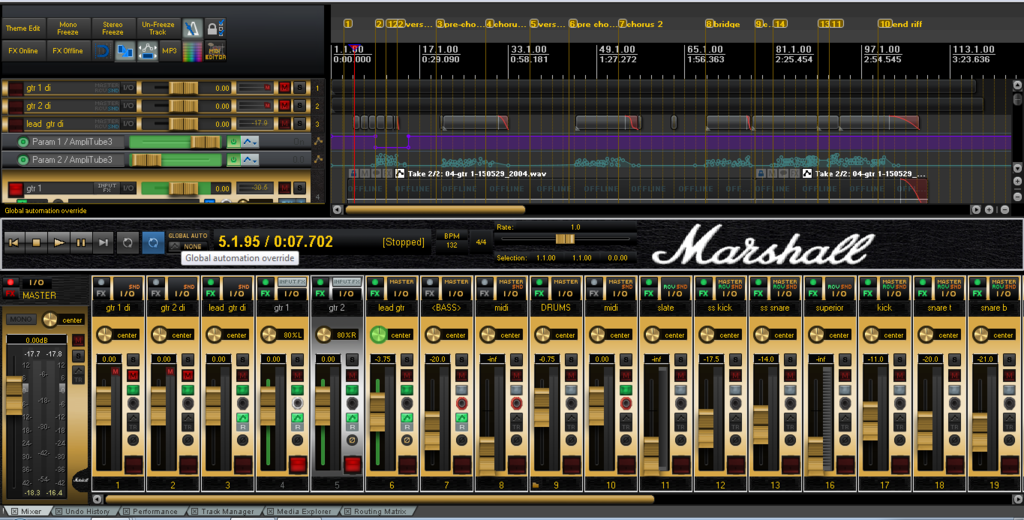
Task: Toggle master track mute button
Action: point(79,341)
